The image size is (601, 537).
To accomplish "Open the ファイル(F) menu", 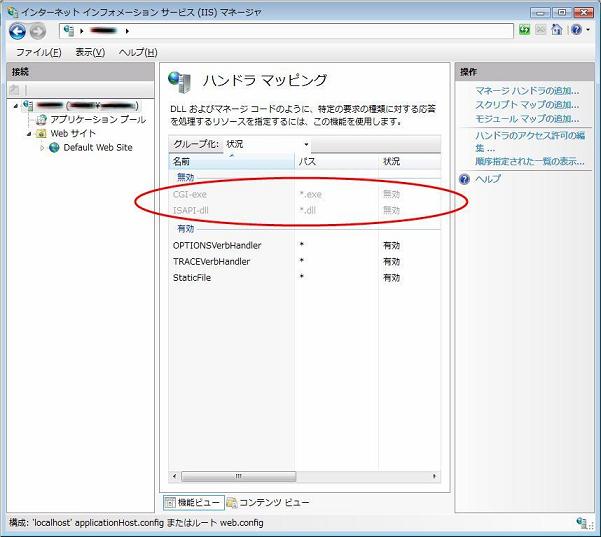I will 38,52.
